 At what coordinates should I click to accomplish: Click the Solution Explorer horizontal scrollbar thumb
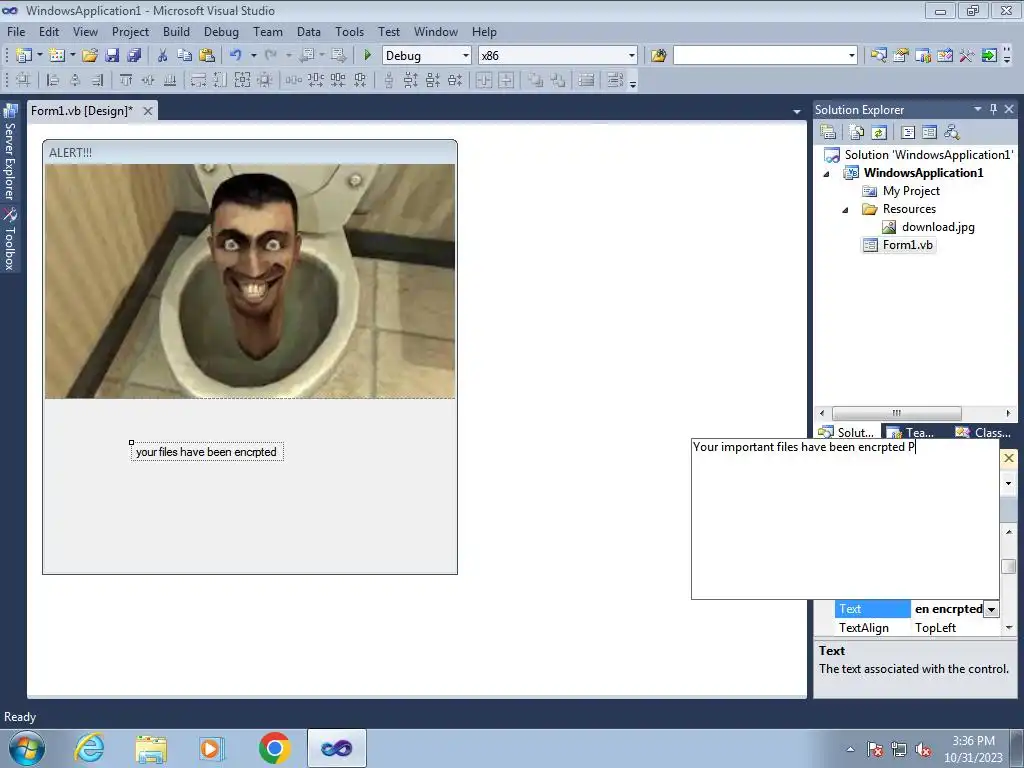(x=896, y=413)
